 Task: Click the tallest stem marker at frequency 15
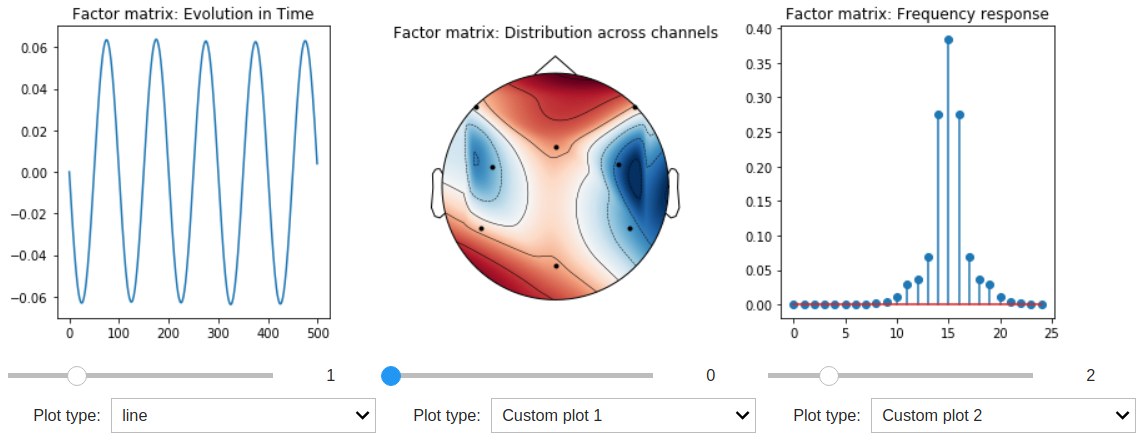pos(948,40)
